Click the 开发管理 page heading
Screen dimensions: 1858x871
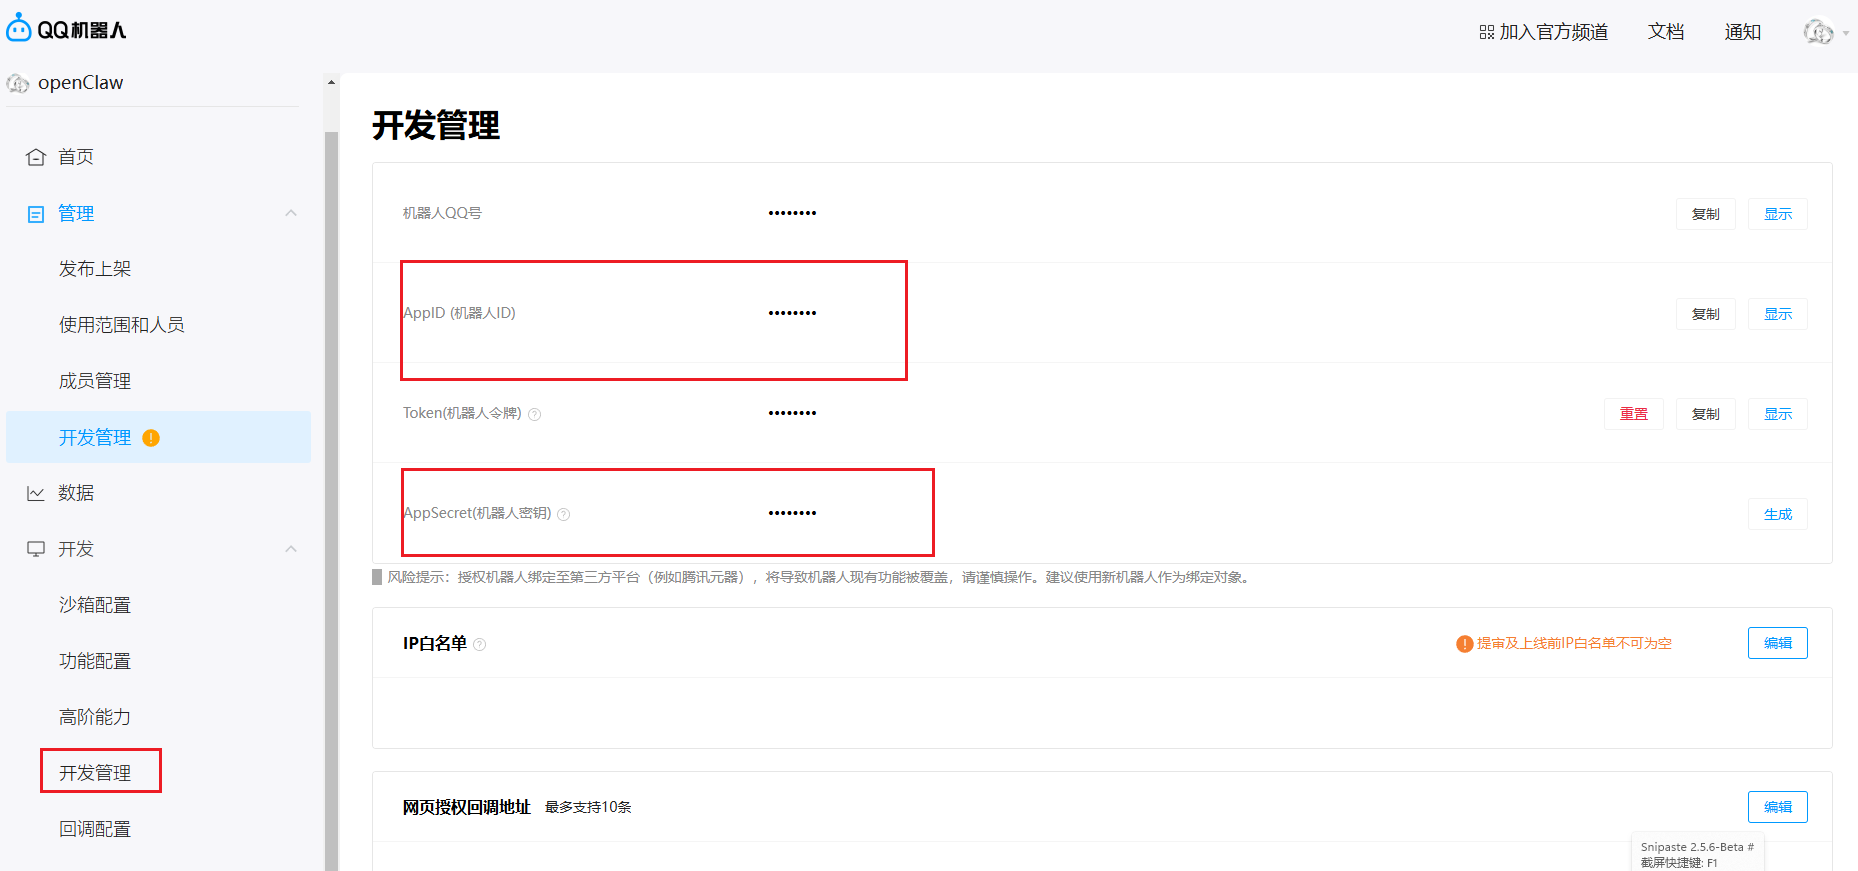point(436,125)
